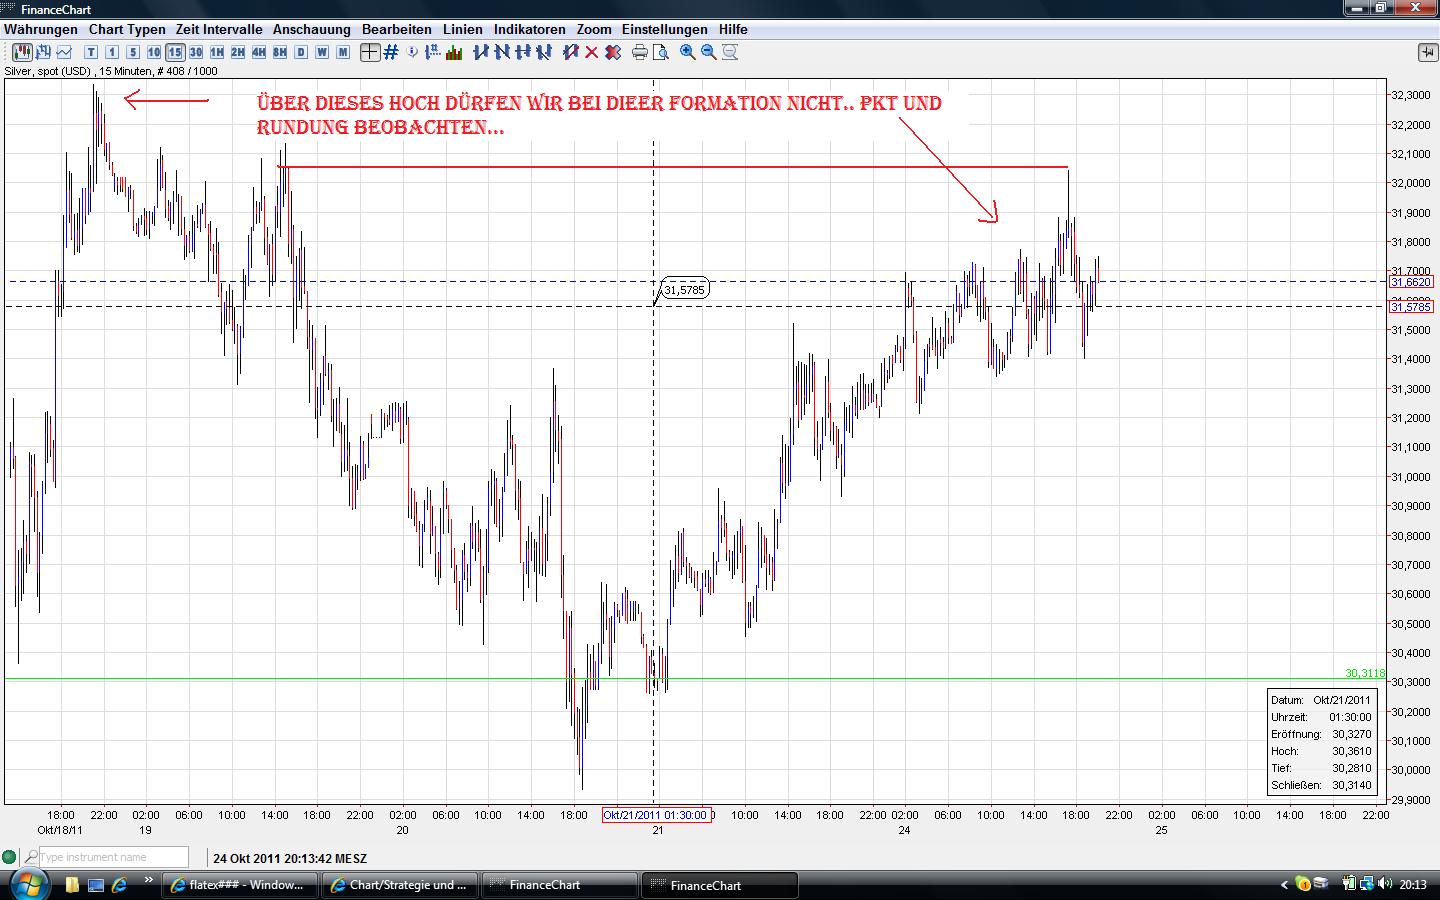
Task: Select the bar chart type icon
Action: point(43,52)
